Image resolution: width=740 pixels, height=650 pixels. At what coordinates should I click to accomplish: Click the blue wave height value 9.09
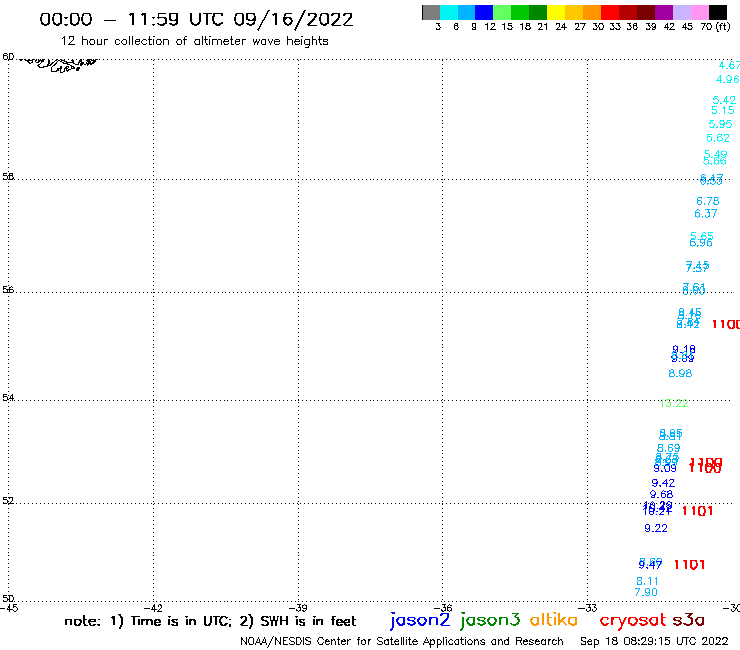click(x=665, y=469)
